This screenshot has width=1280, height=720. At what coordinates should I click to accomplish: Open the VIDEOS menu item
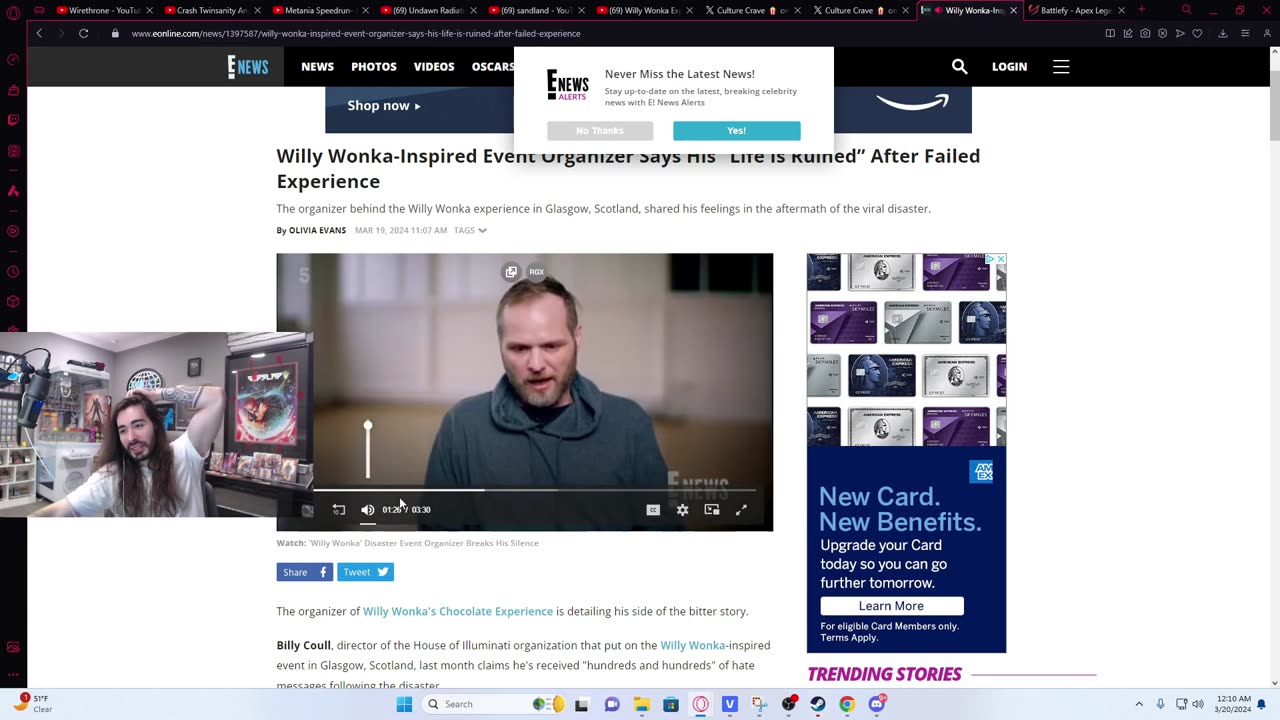(434, 67)
